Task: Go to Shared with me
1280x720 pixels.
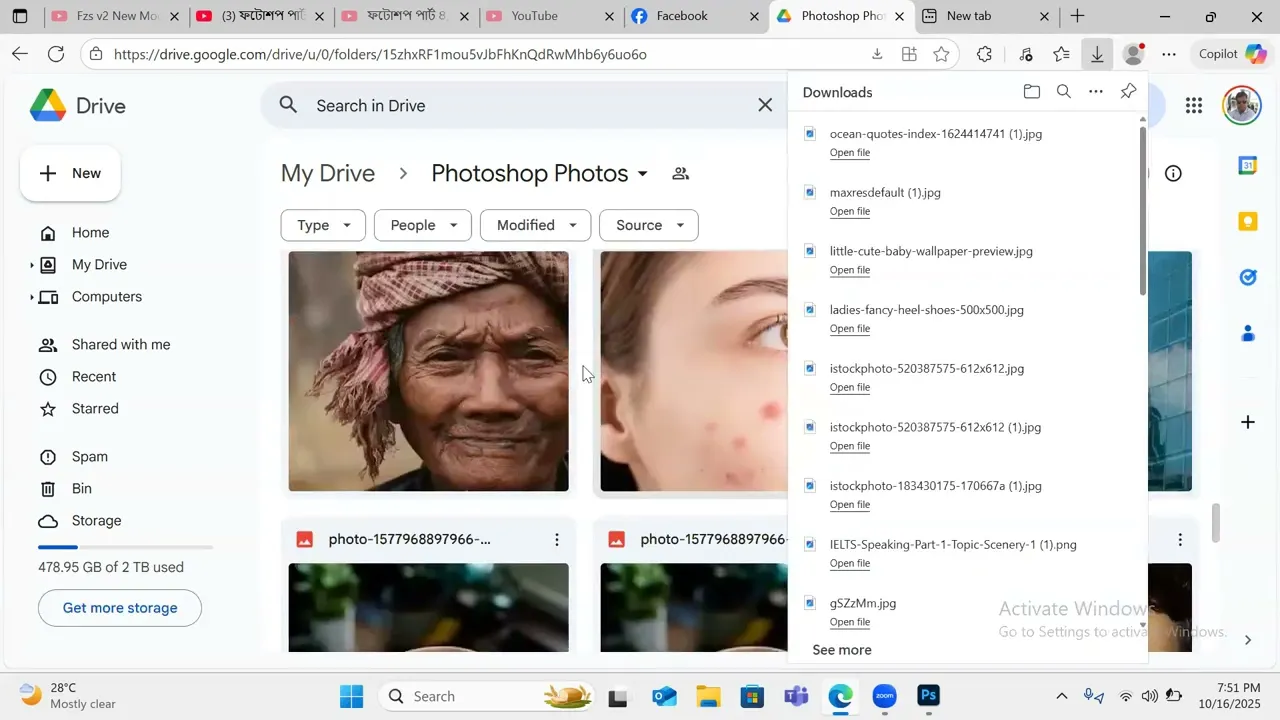Action: tap(120, 345)
